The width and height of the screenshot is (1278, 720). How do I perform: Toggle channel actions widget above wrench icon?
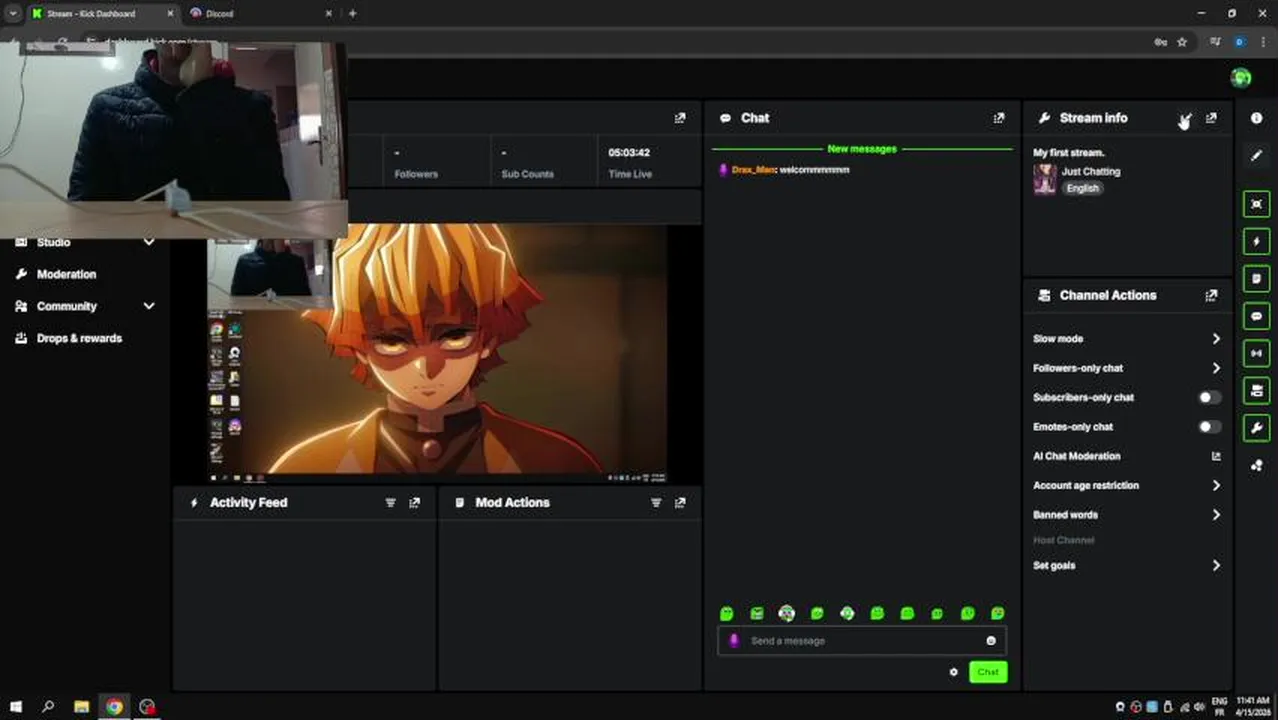point(1256,390)
